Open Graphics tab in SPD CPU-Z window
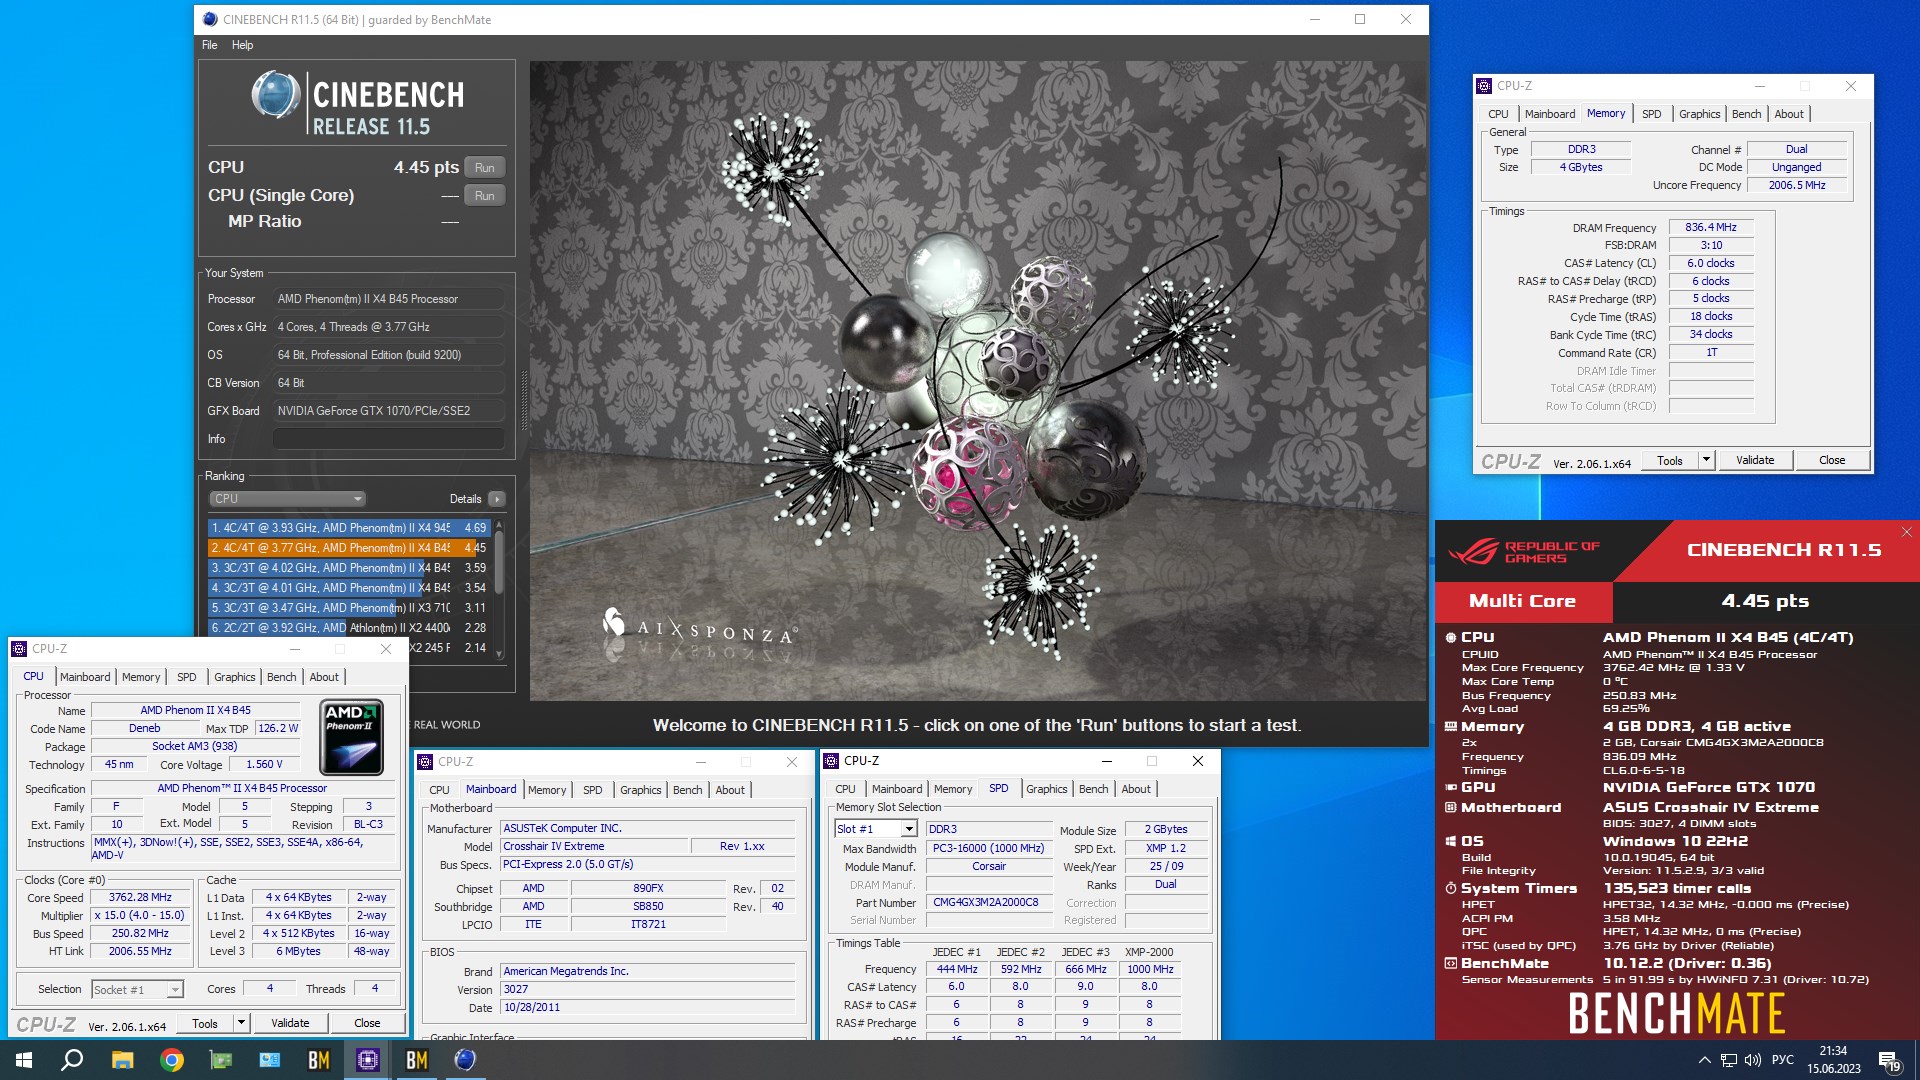Viewport: 1920px width, 1080px height. coord(1046,789)
